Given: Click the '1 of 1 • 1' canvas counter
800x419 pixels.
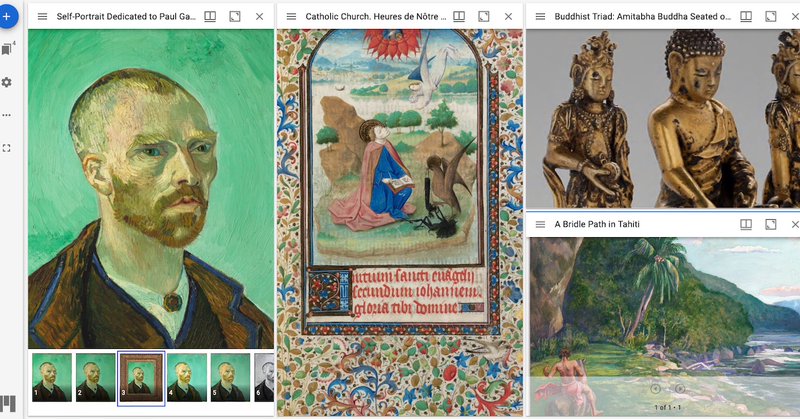Looking at the screenshot, I should tap(668, 407).
